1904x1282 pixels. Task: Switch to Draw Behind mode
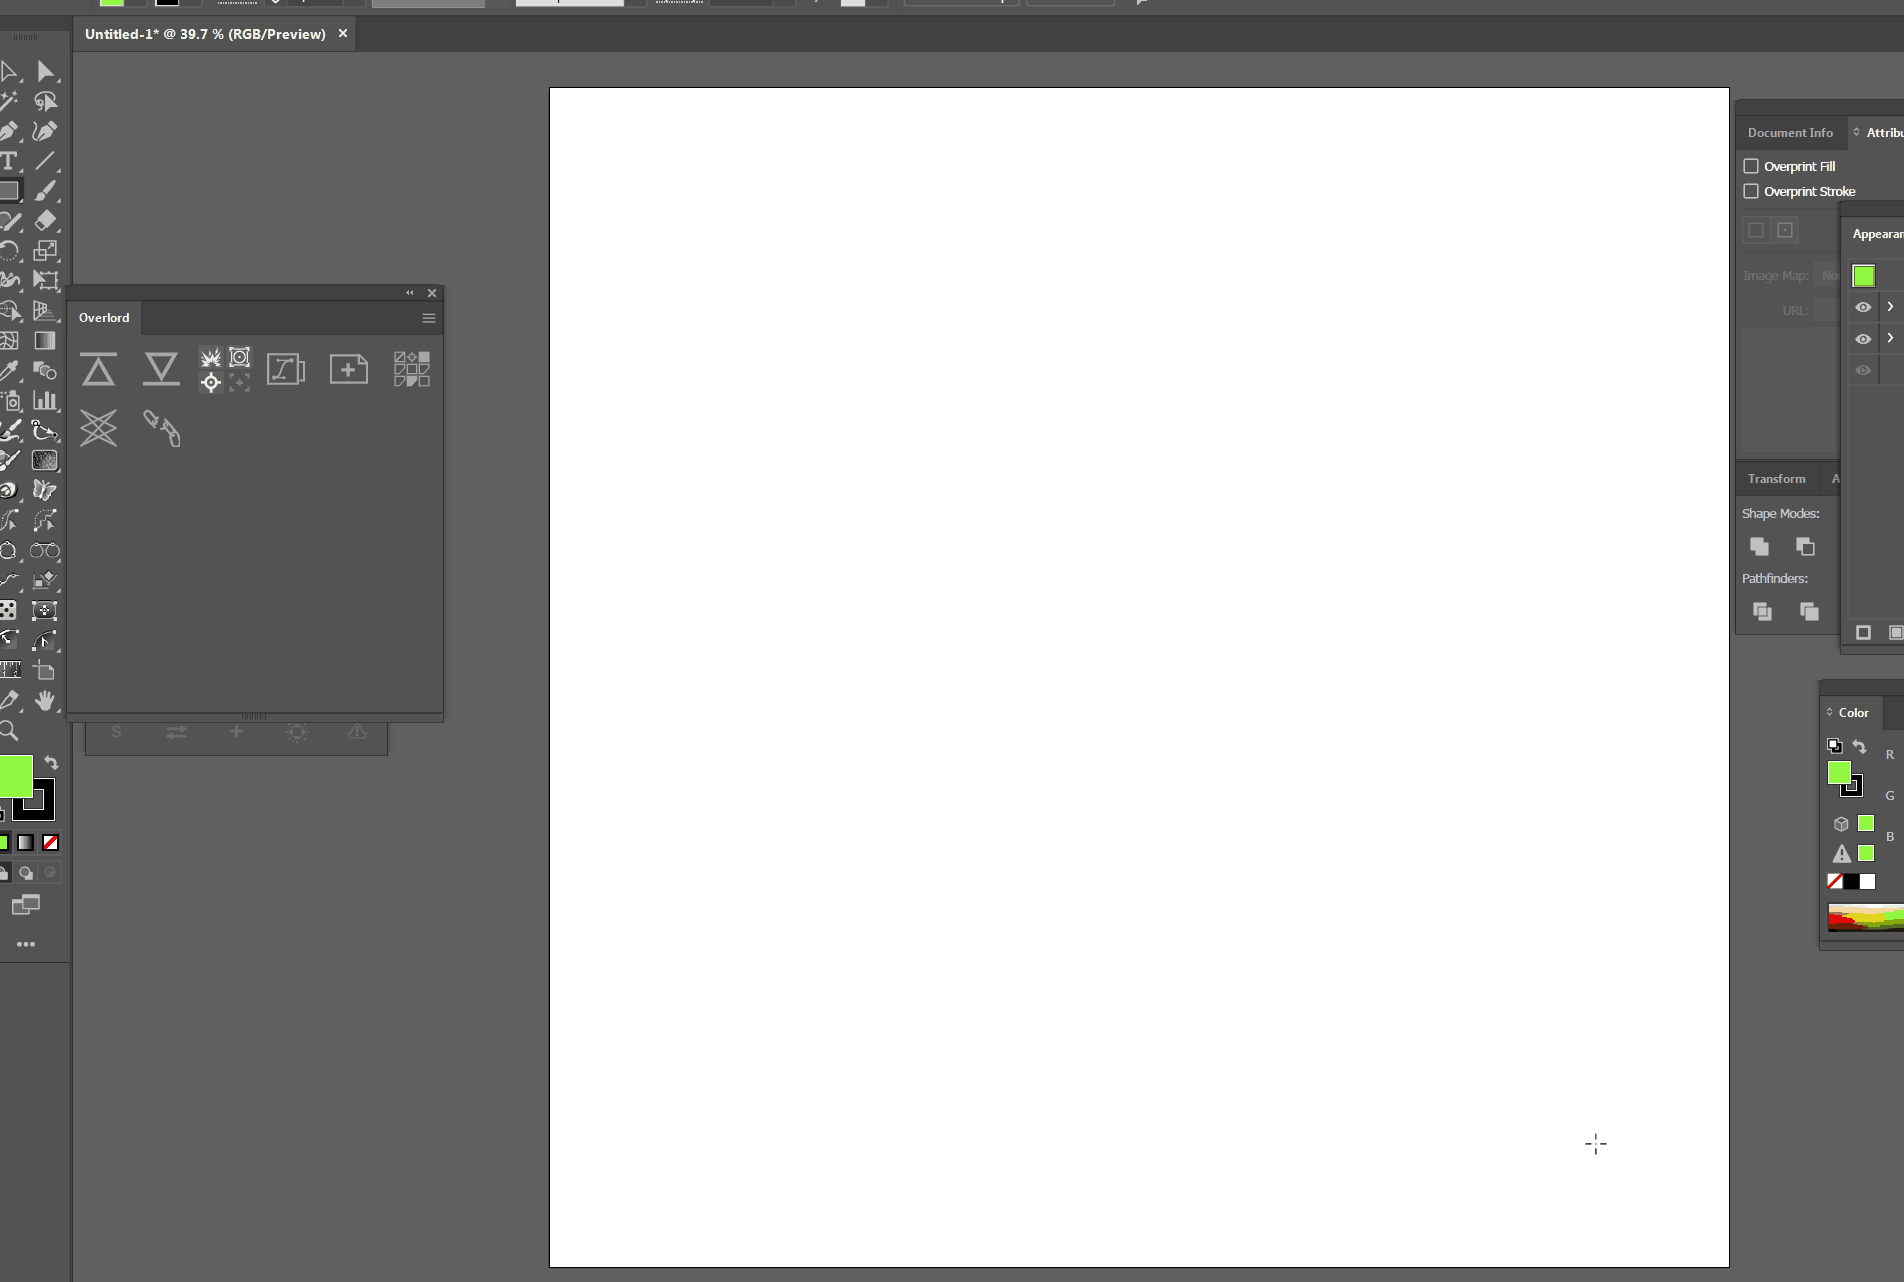click(26, 873)
